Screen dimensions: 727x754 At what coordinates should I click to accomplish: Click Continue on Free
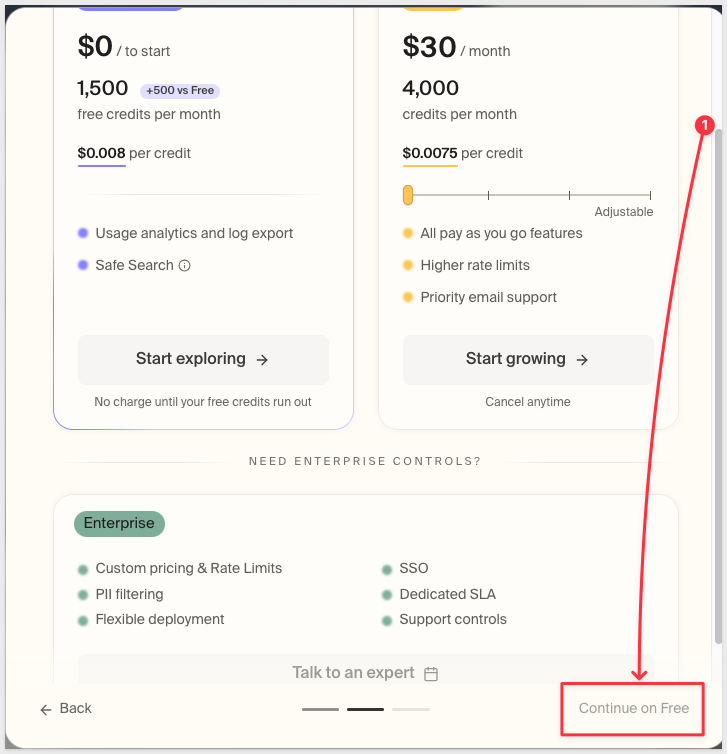[633, 708]
